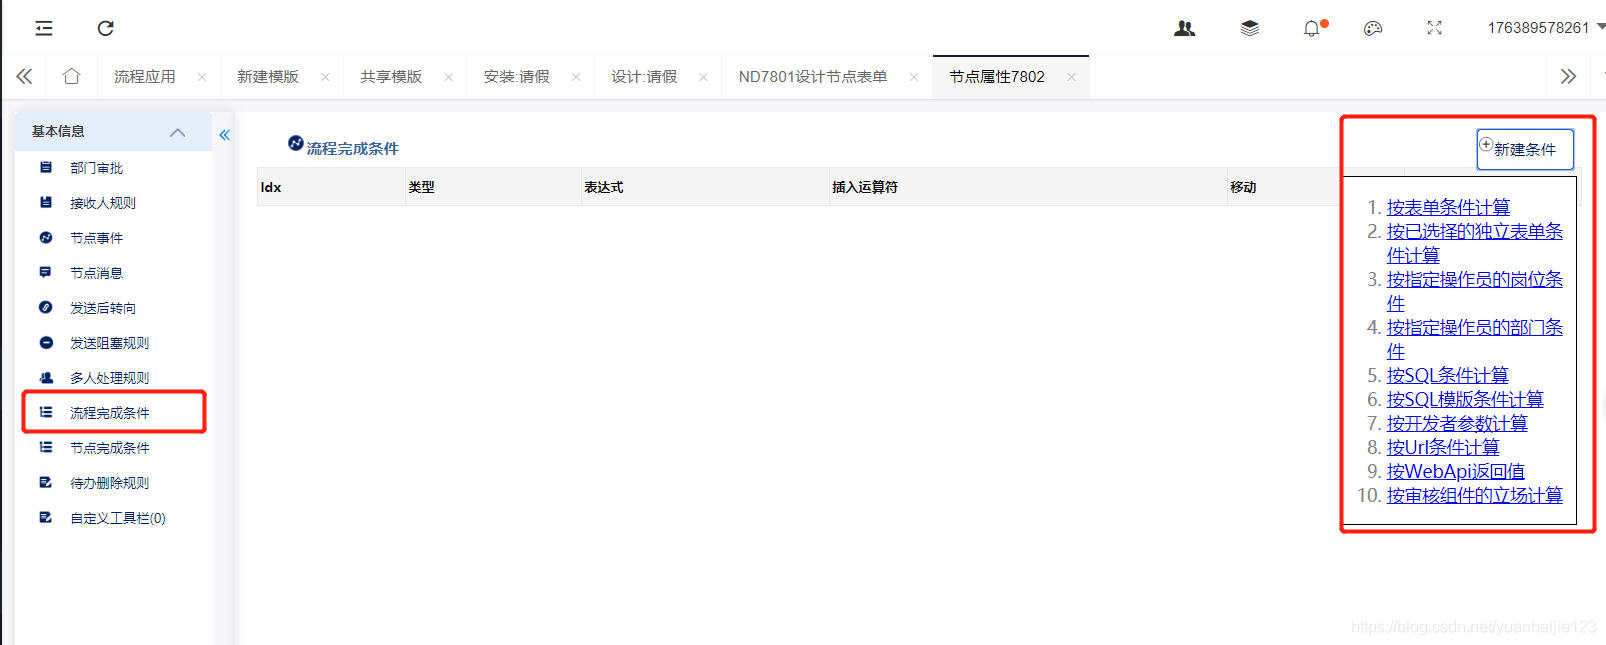Close the 共享模版 tab
This screenshot has height=645, width=1606.
pos(448,77)
